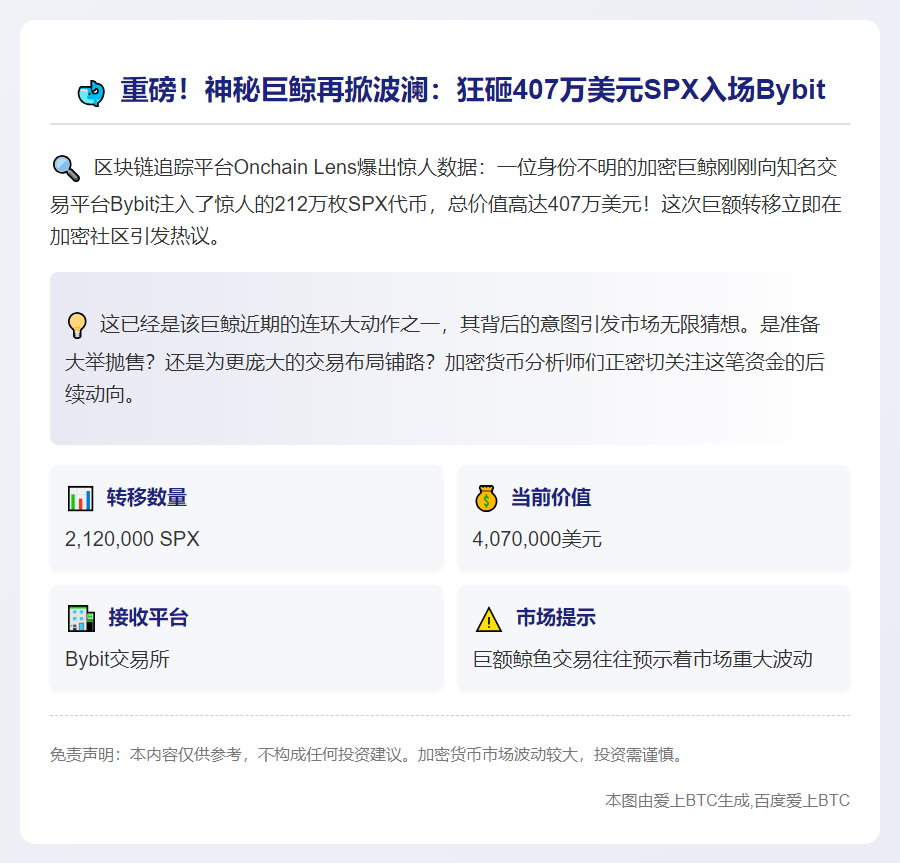
Task: Click the value 2,120,000 SPX
Action: pyautogui.click(x=132, y=539)
